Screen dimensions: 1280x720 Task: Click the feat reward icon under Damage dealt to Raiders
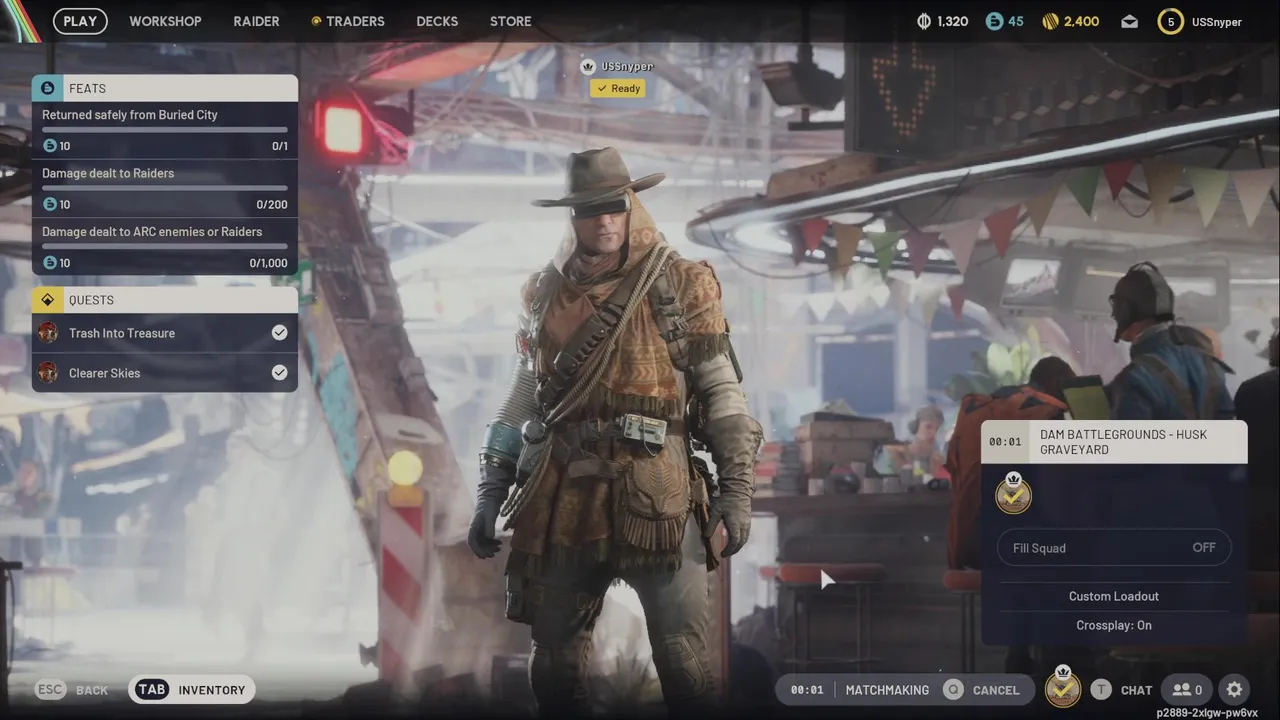pos(50,204)
